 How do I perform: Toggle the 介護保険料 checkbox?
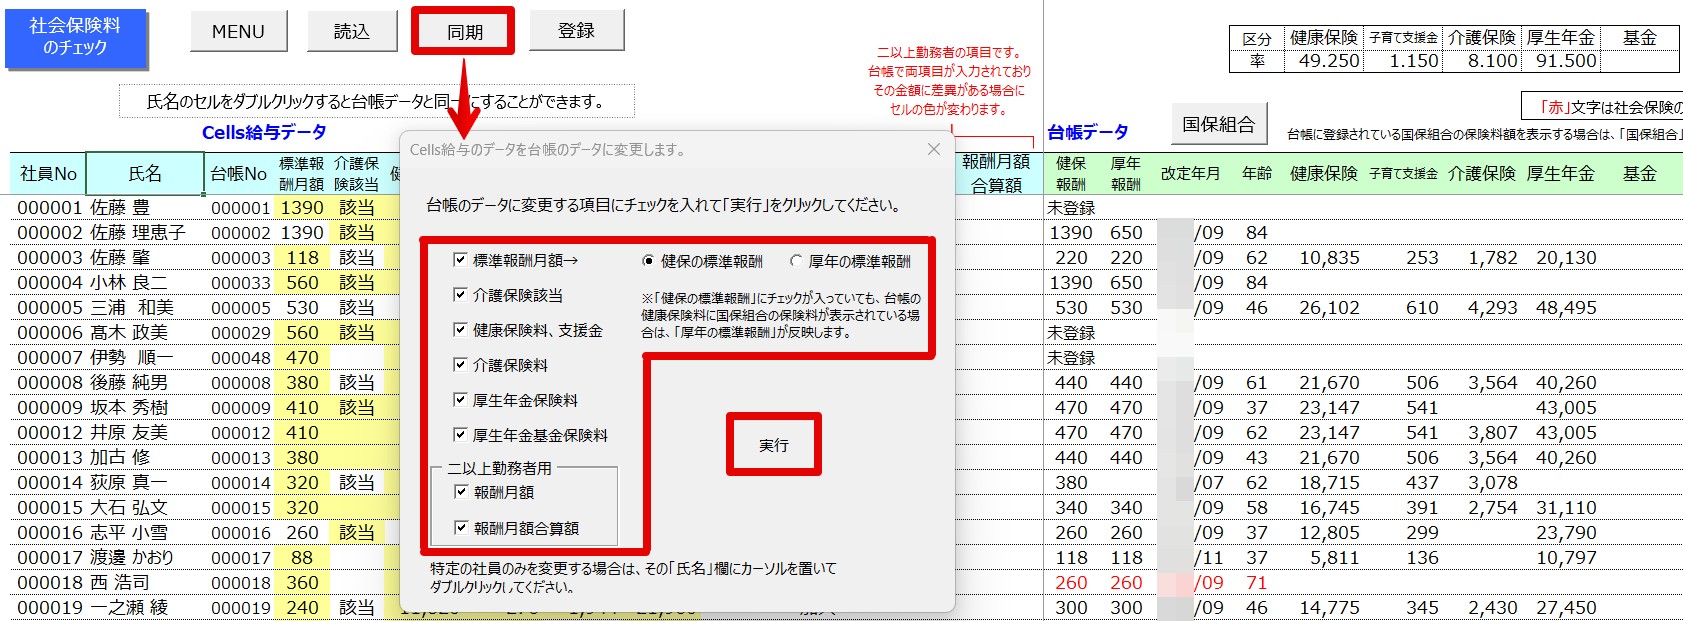(460, 365)
